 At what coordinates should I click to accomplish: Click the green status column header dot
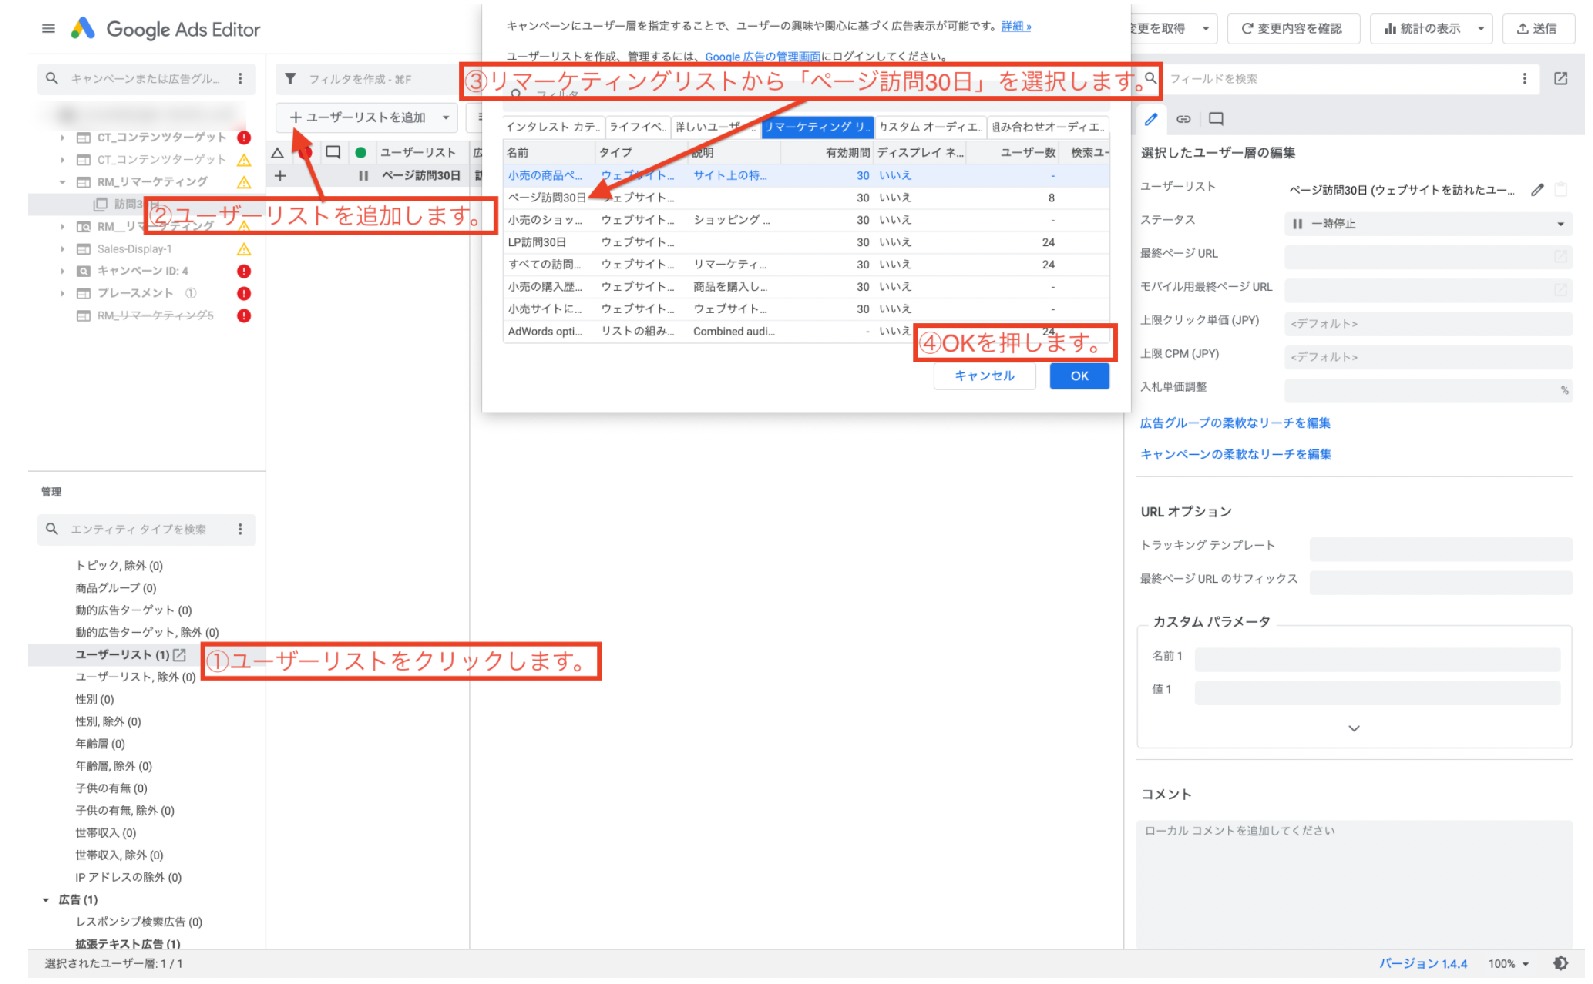pyautogui.click(x=360, y=153)
